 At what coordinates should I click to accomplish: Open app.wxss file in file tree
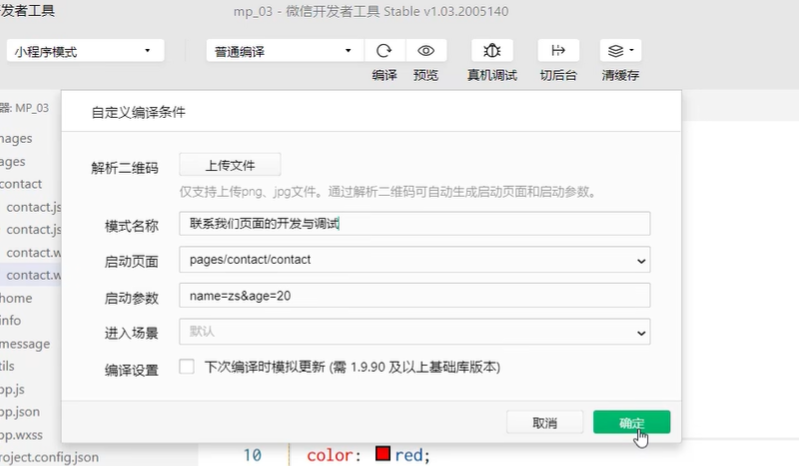[21, 435]
